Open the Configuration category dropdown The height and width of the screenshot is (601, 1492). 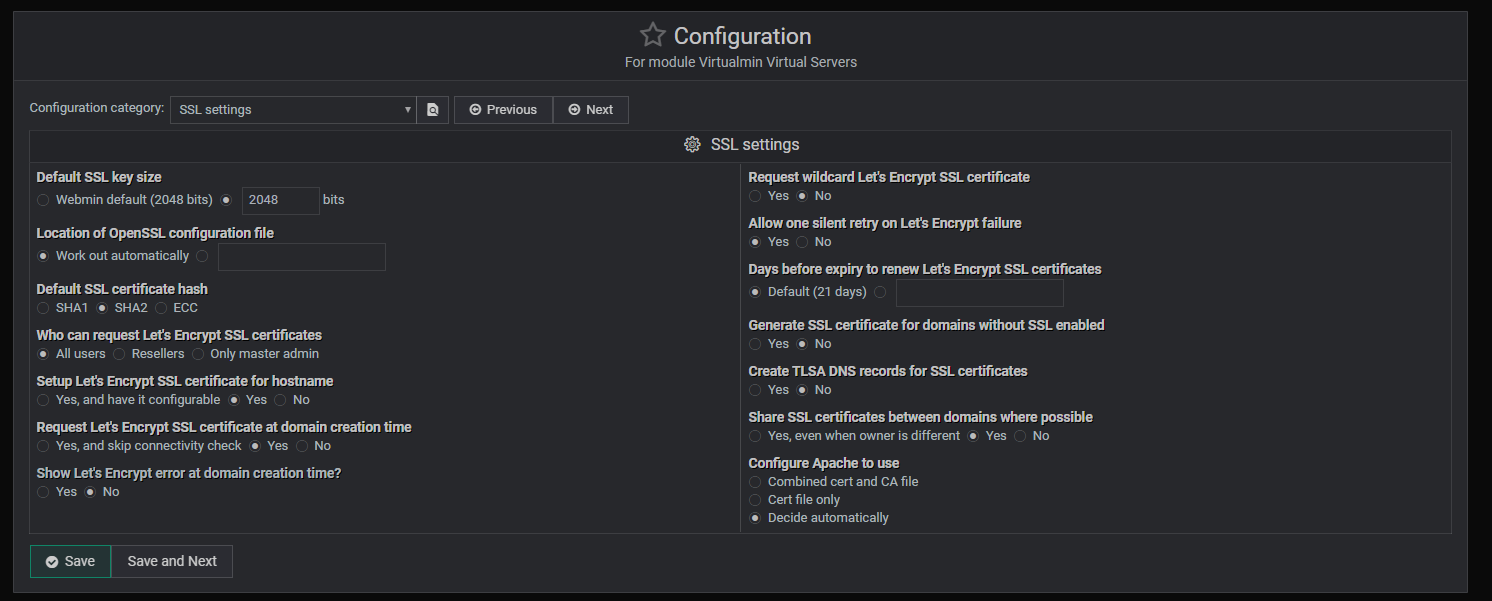pos(293,110)
